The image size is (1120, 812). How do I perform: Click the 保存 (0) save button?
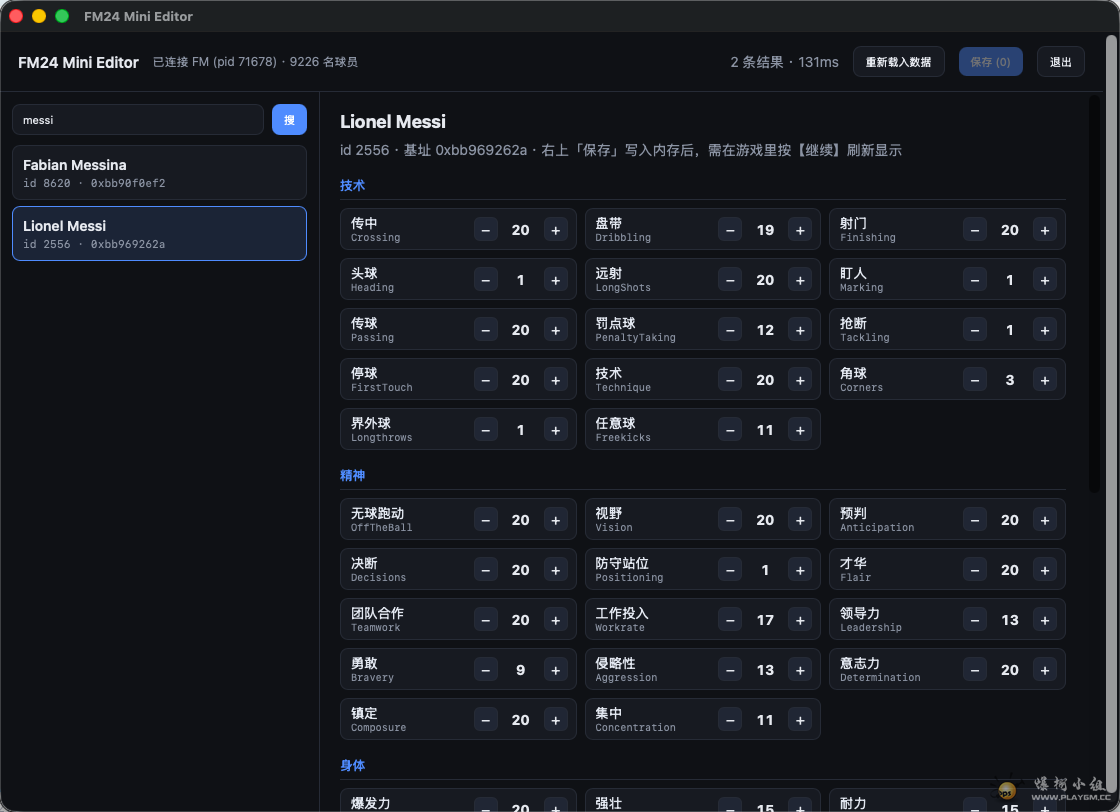tap(990, 62)
